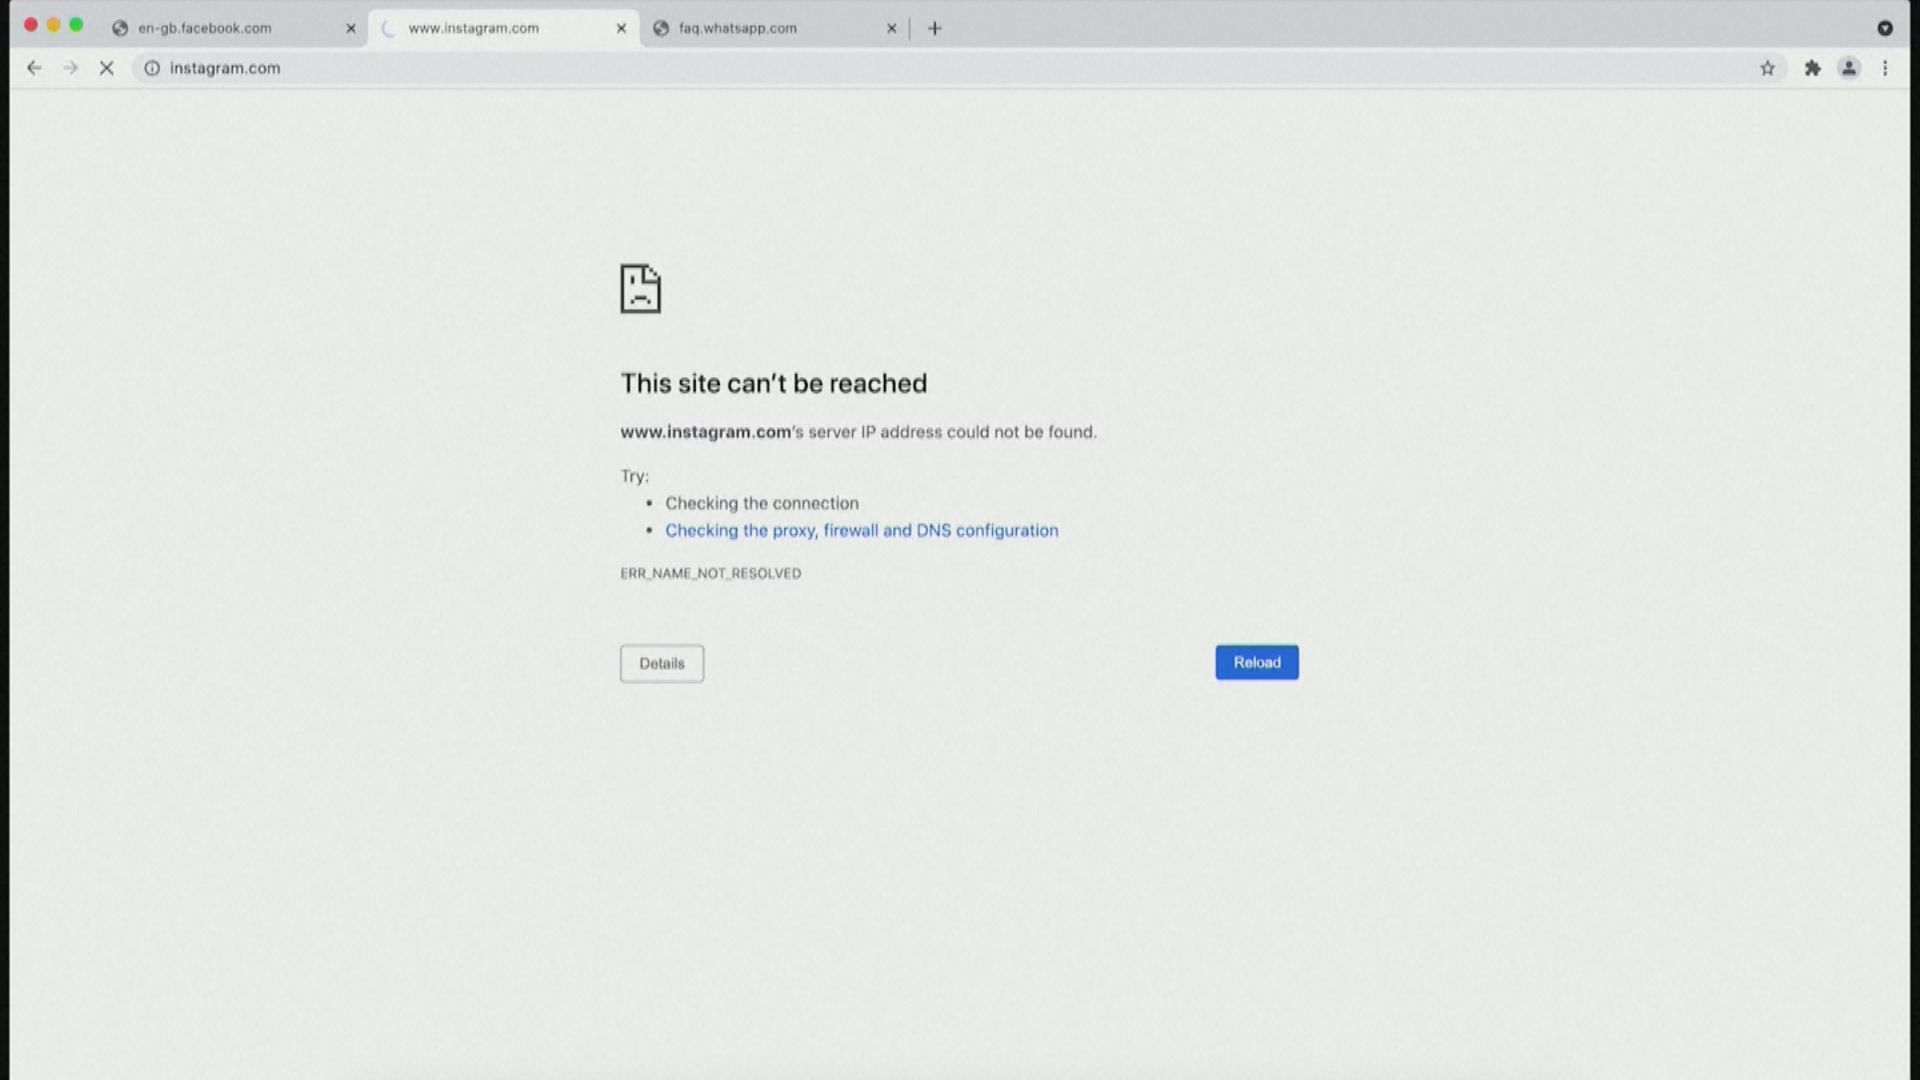Open proxy, firewall and DNS configuration link
This screenshot has height=1080, width=1920.
861,530
